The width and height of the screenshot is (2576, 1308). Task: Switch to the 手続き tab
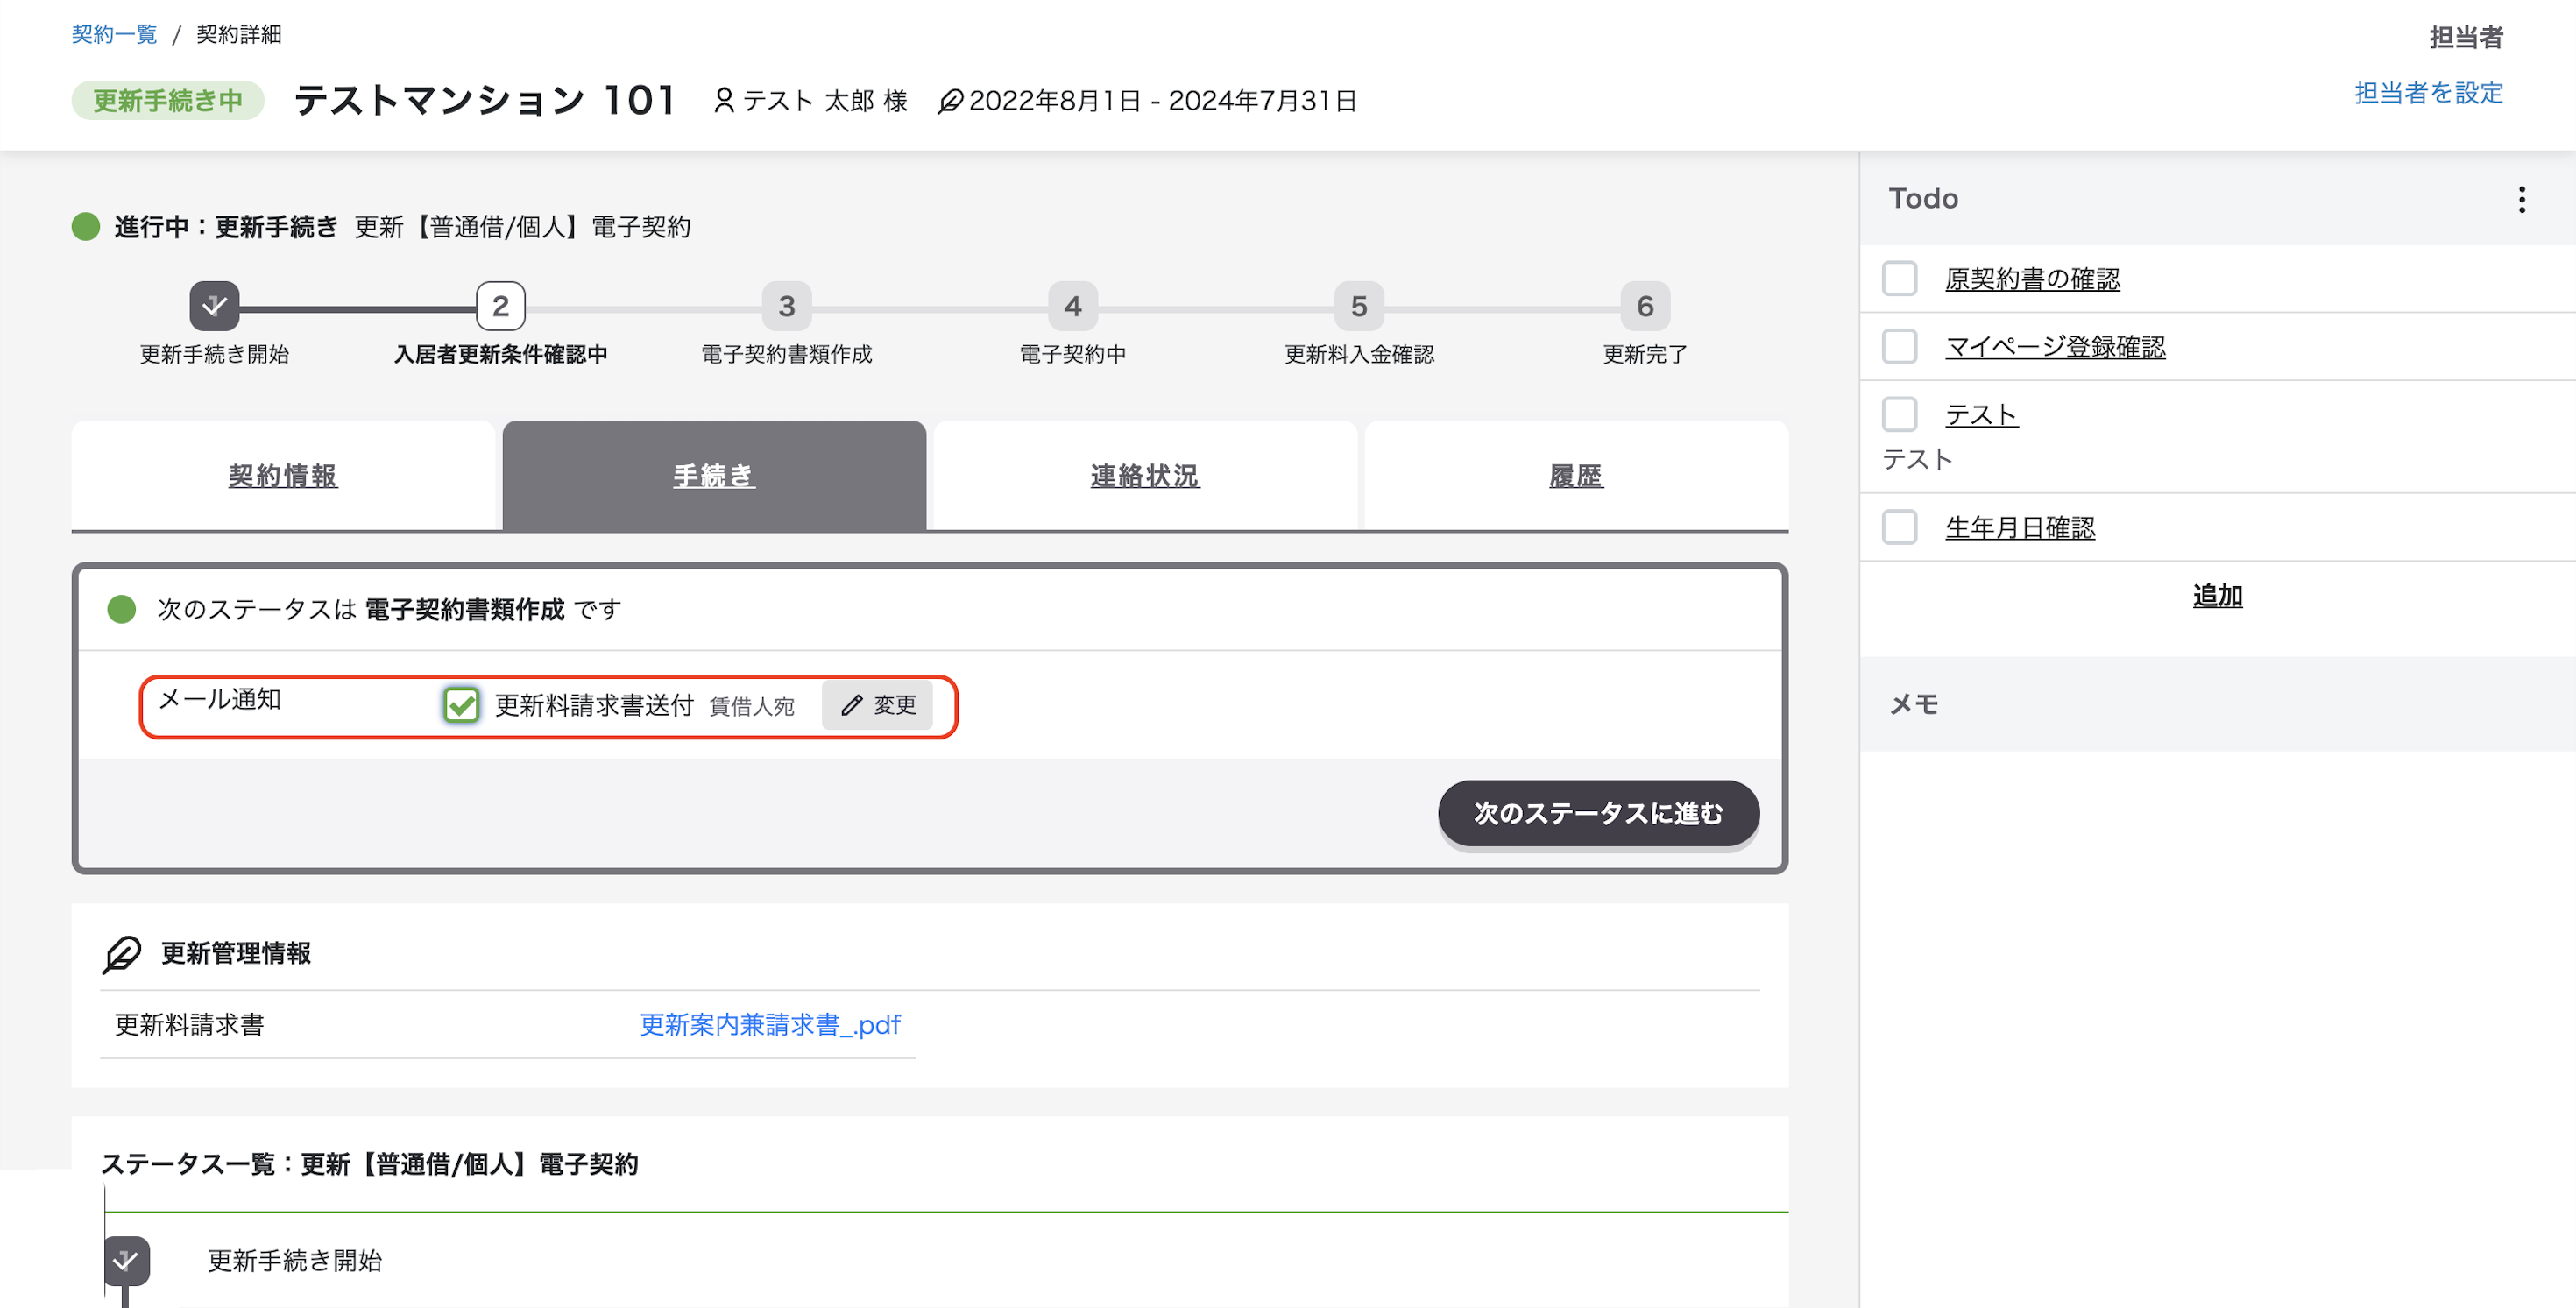point(714,475)
